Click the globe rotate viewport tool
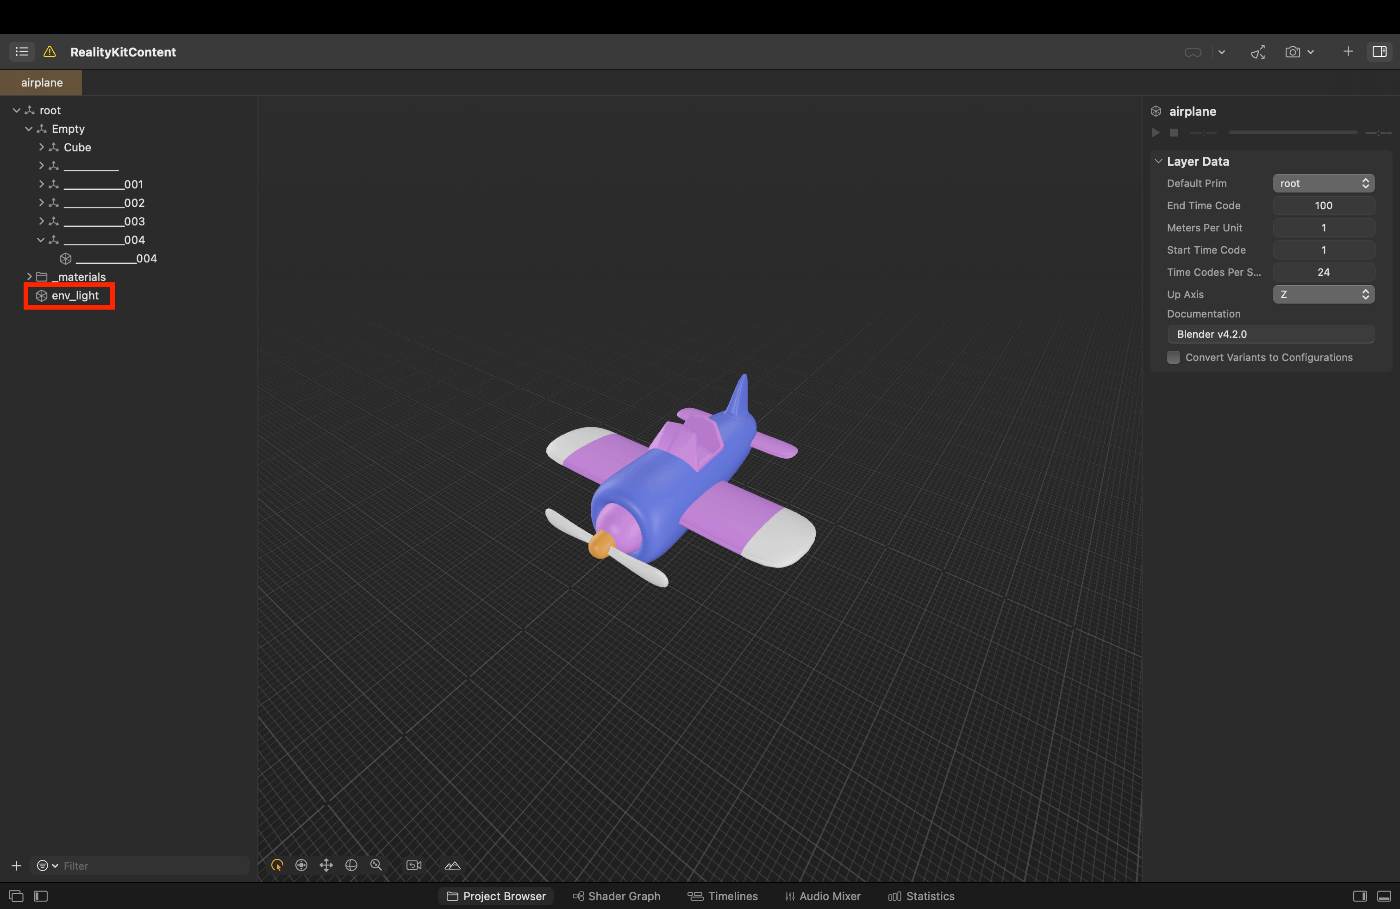The width and height of the screenshot is (1400, 909). (351, 865)
